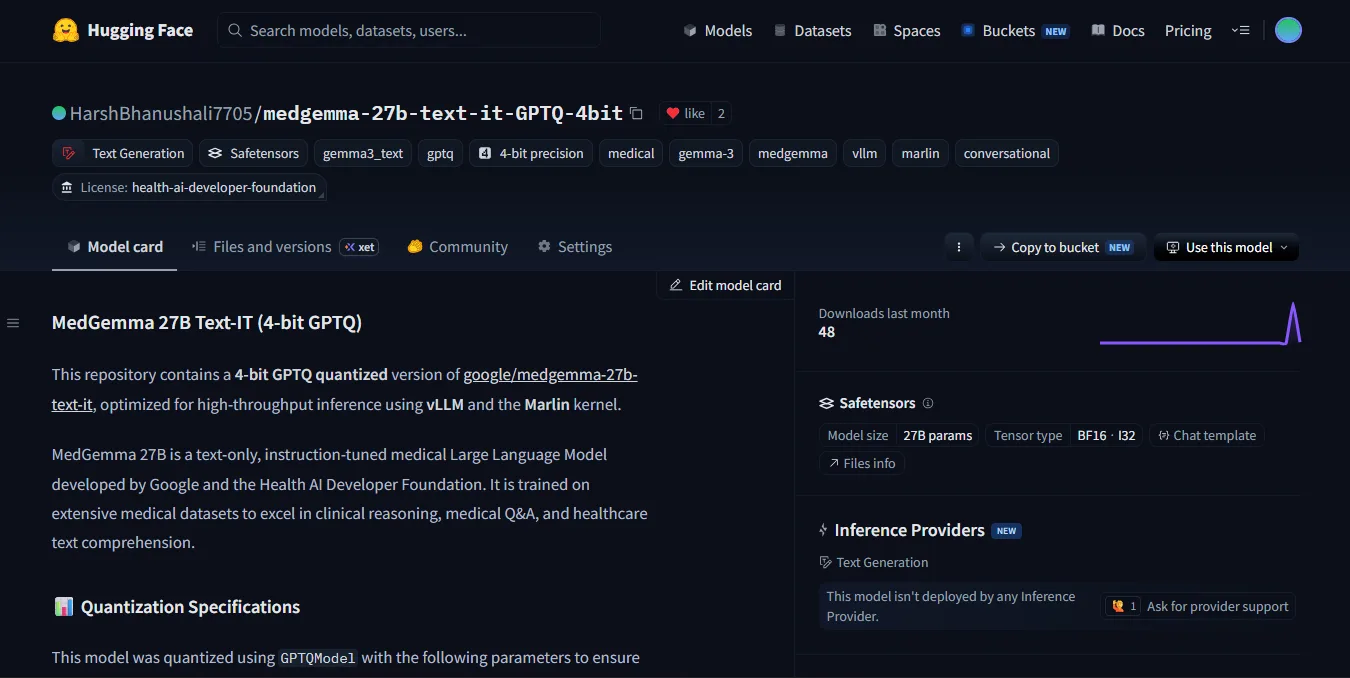Click Copy to bucket button
Viewport: 1350px width, 678px height.
(x=1062, y=247)
